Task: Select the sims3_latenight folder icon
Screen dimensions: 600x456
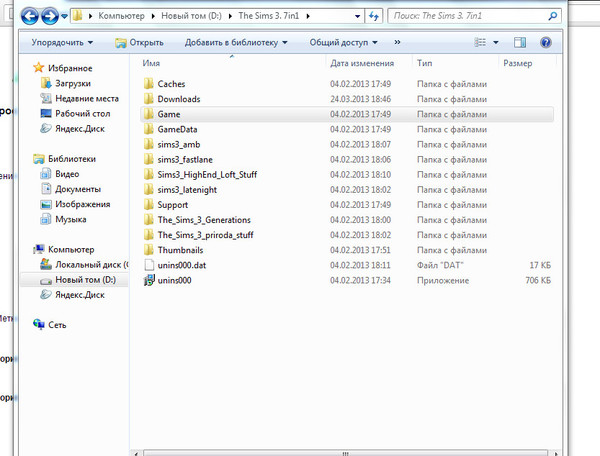Action: [148, 190]
